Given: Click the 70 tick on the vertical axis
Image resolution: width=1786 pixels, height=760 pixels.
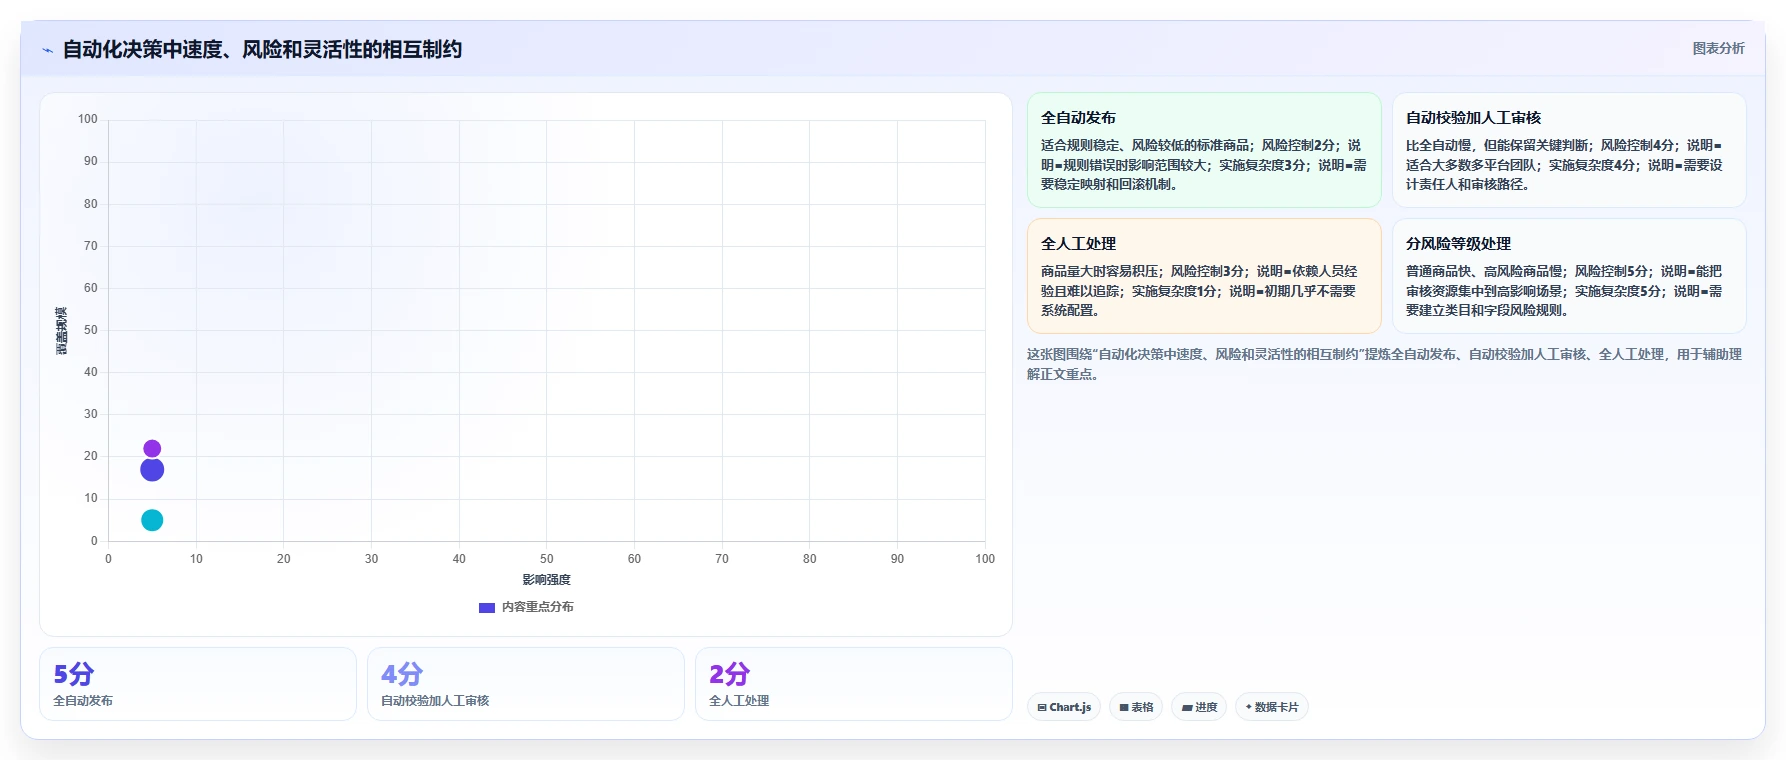Looking at the screenshot, I should (91, 246).
